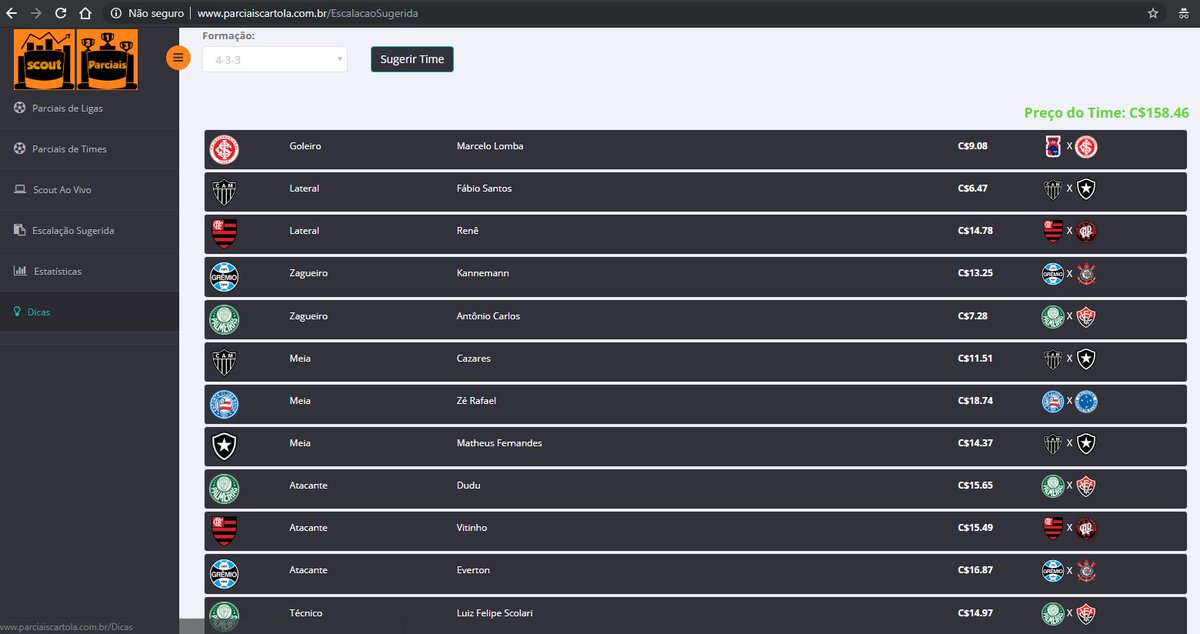
Task: Click Grêmio crest in Everton row
Action: tap(224, 573)
